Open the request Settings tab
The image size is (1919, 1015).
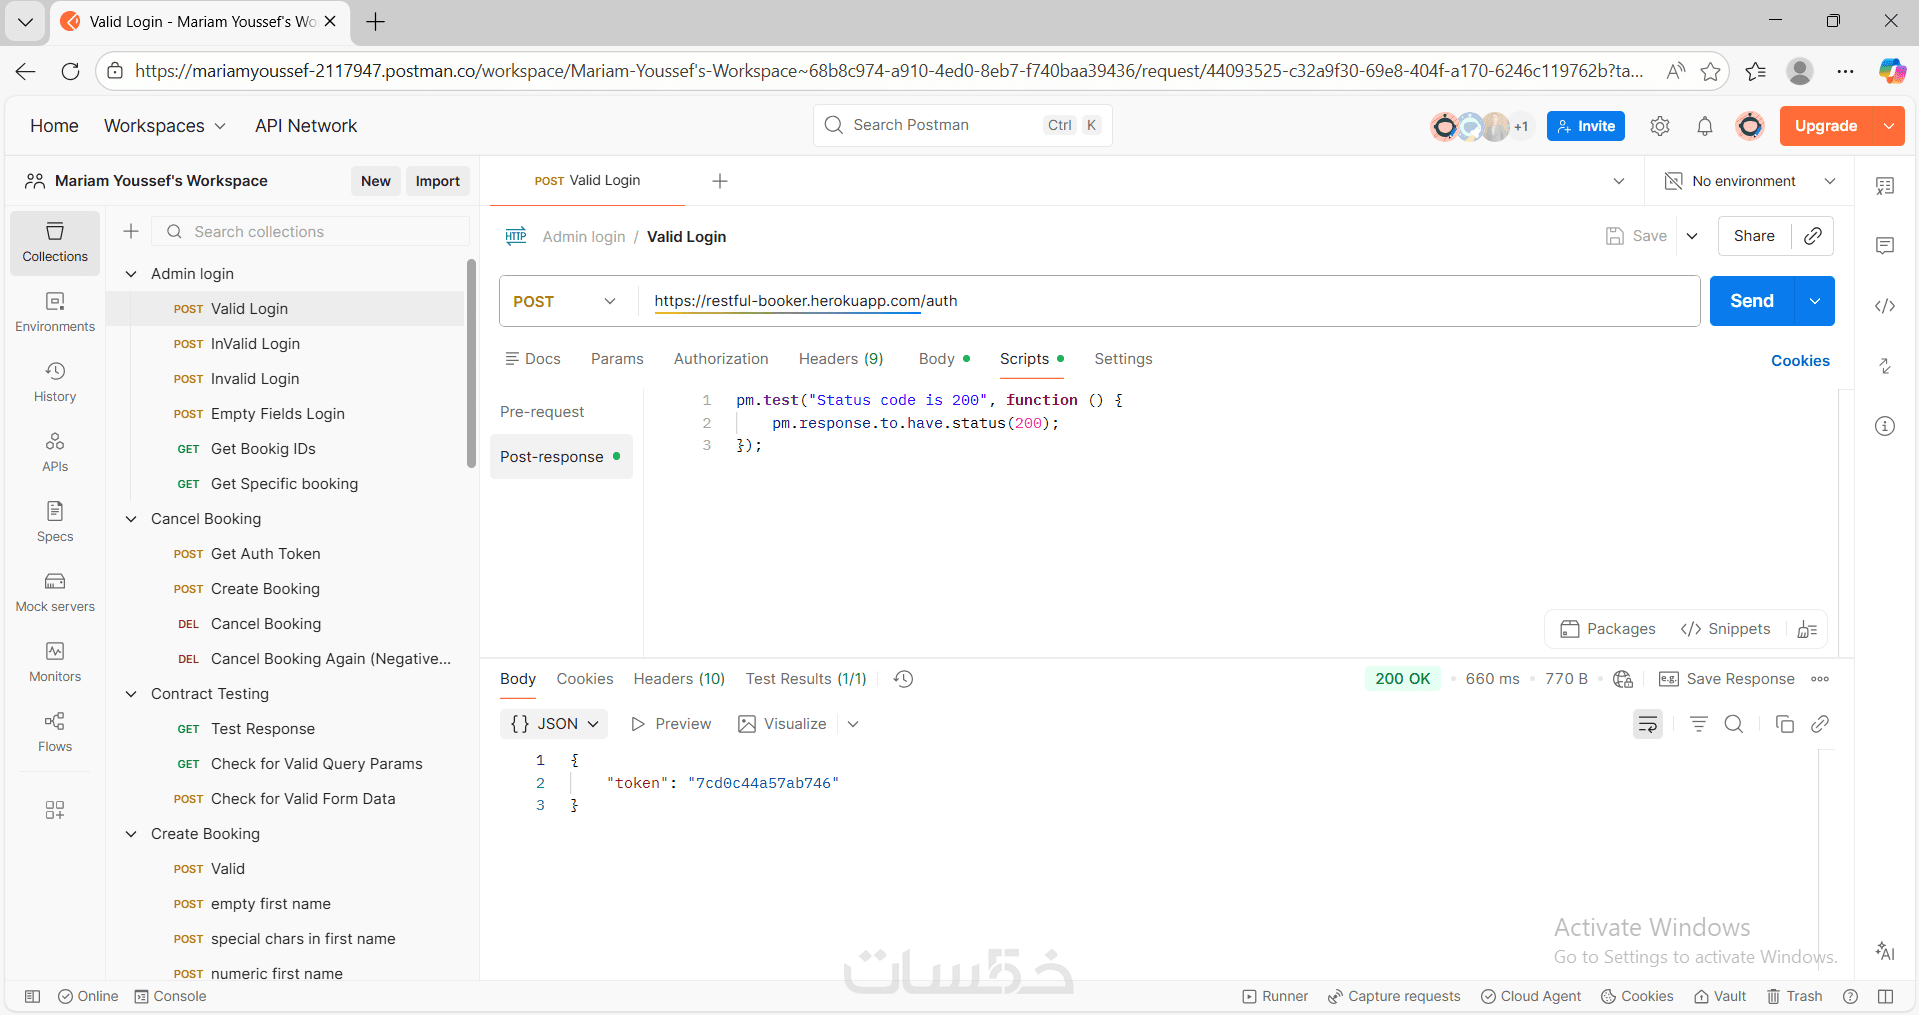(1123, 359)
